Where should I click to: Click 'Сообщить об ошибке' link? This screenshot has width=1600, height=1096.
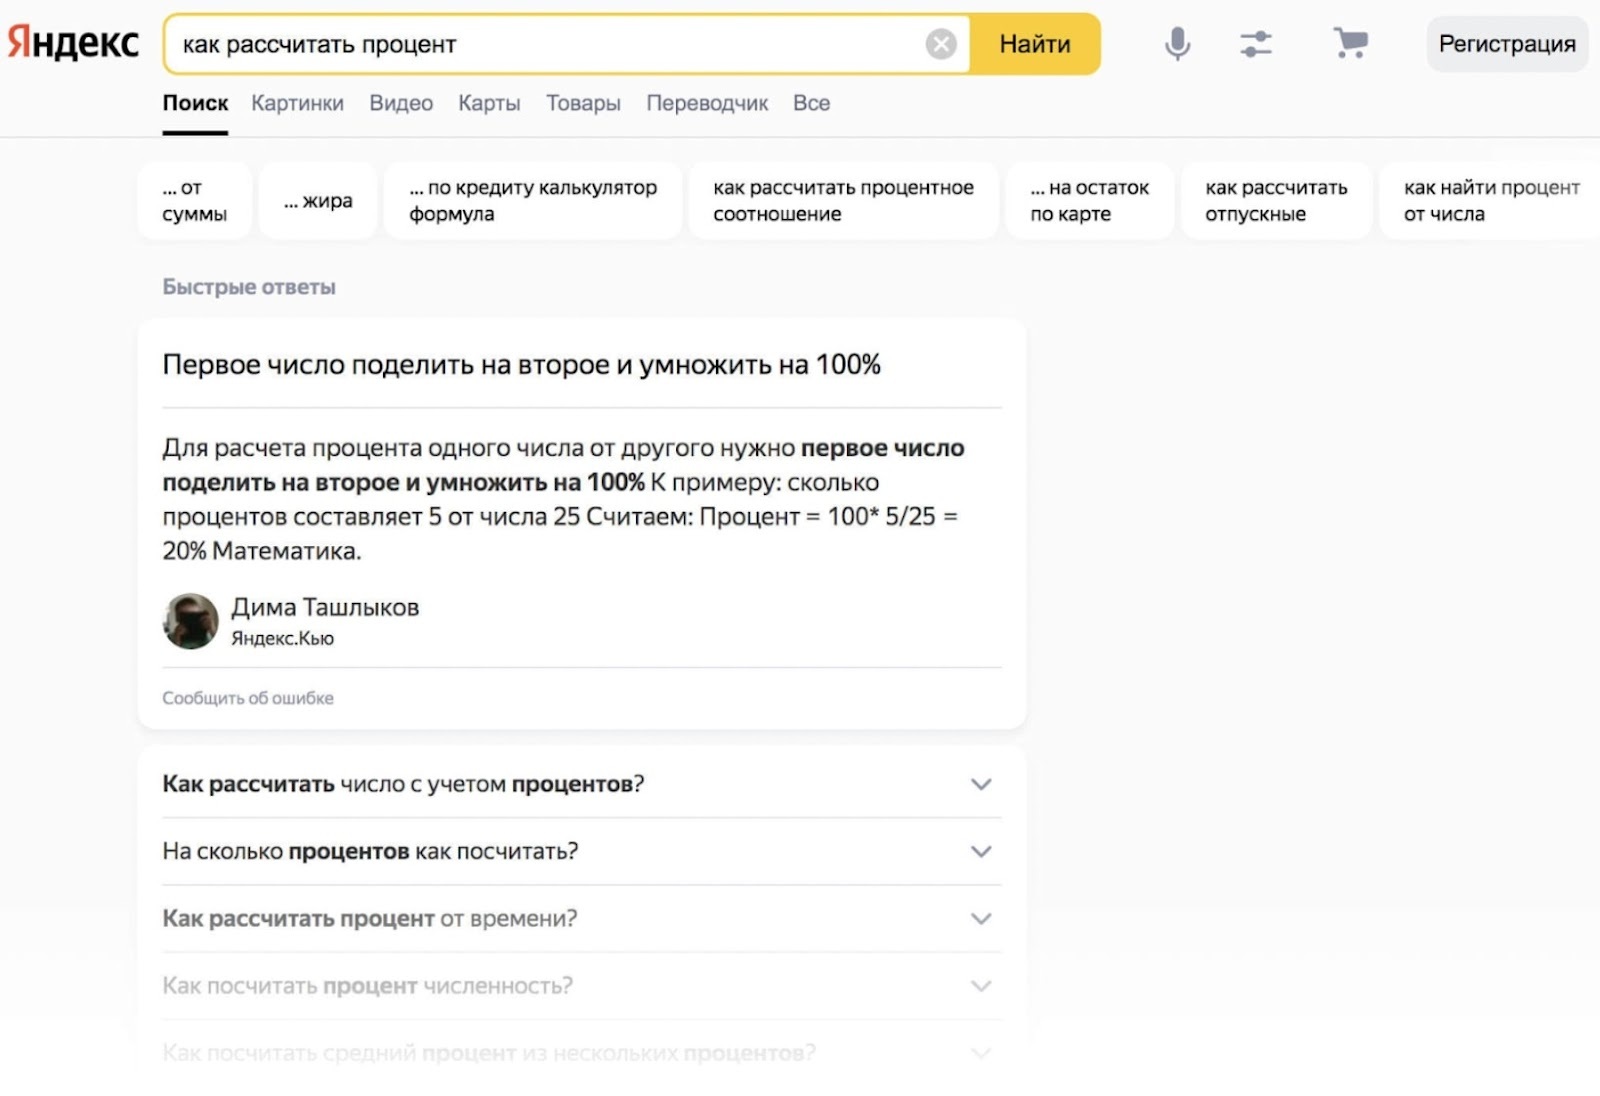click(248, 698)
